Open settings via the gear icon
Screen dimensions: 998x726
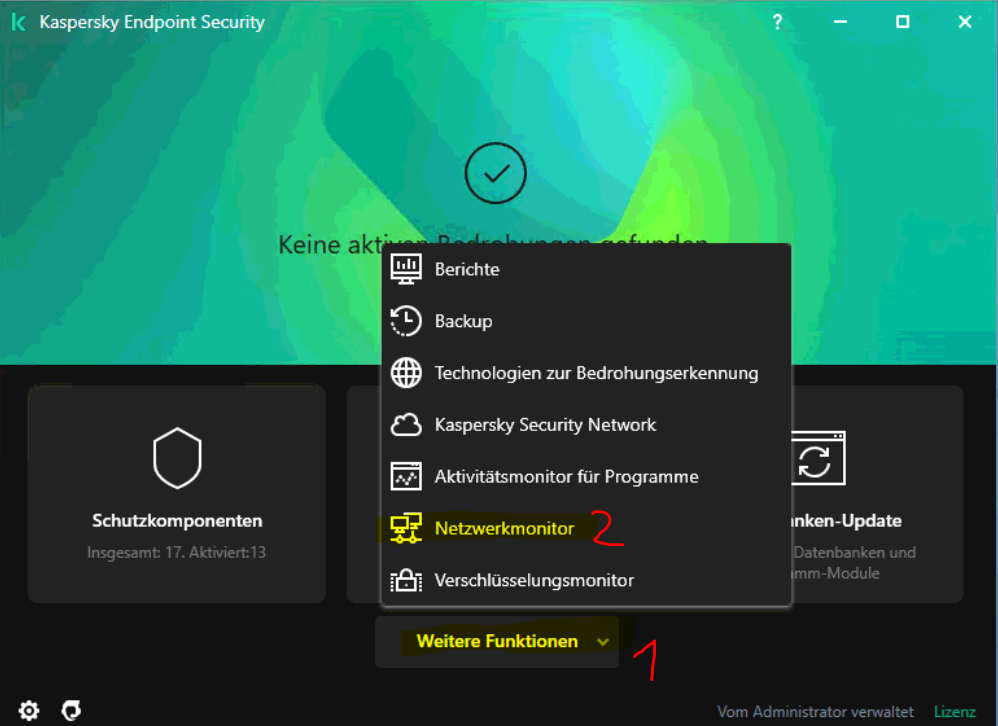[x=29, y=710]
